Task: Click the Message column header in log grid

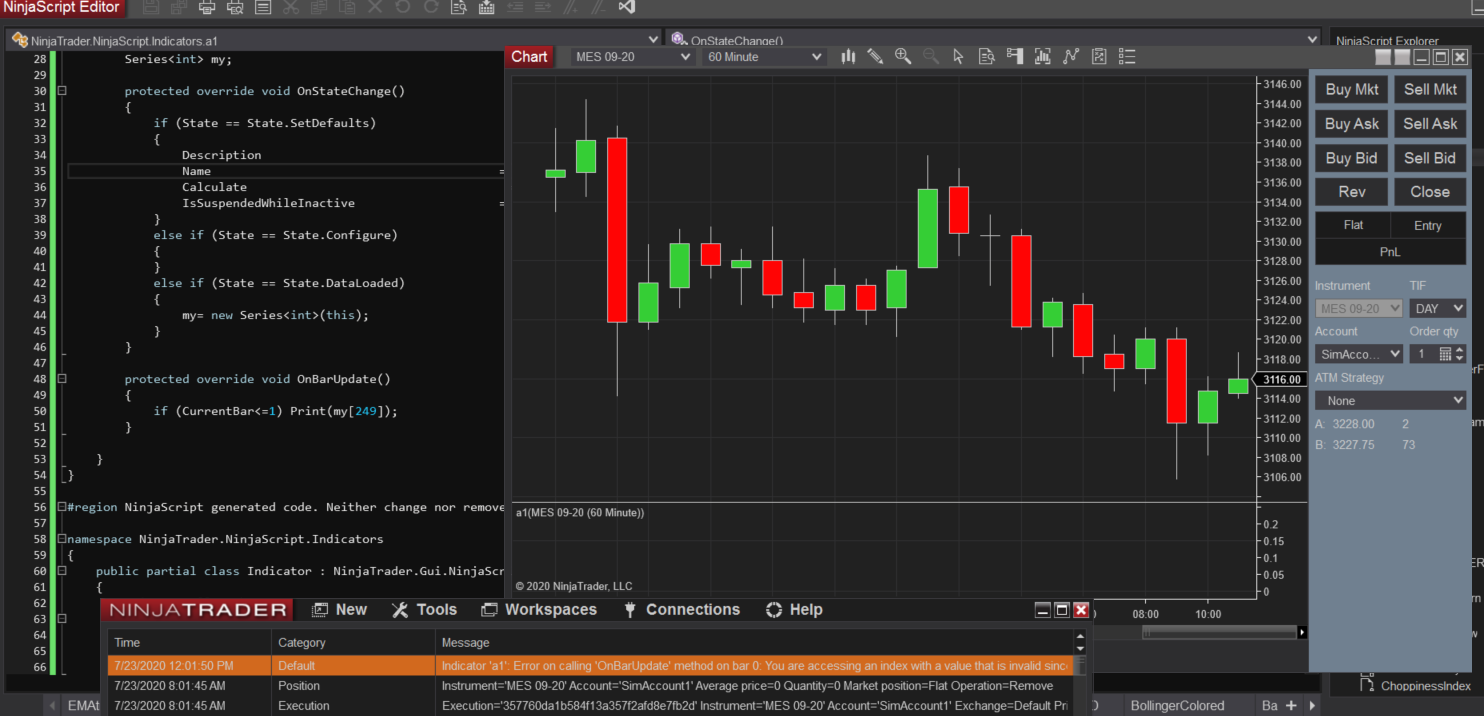Action: click(x=755, y=642)
